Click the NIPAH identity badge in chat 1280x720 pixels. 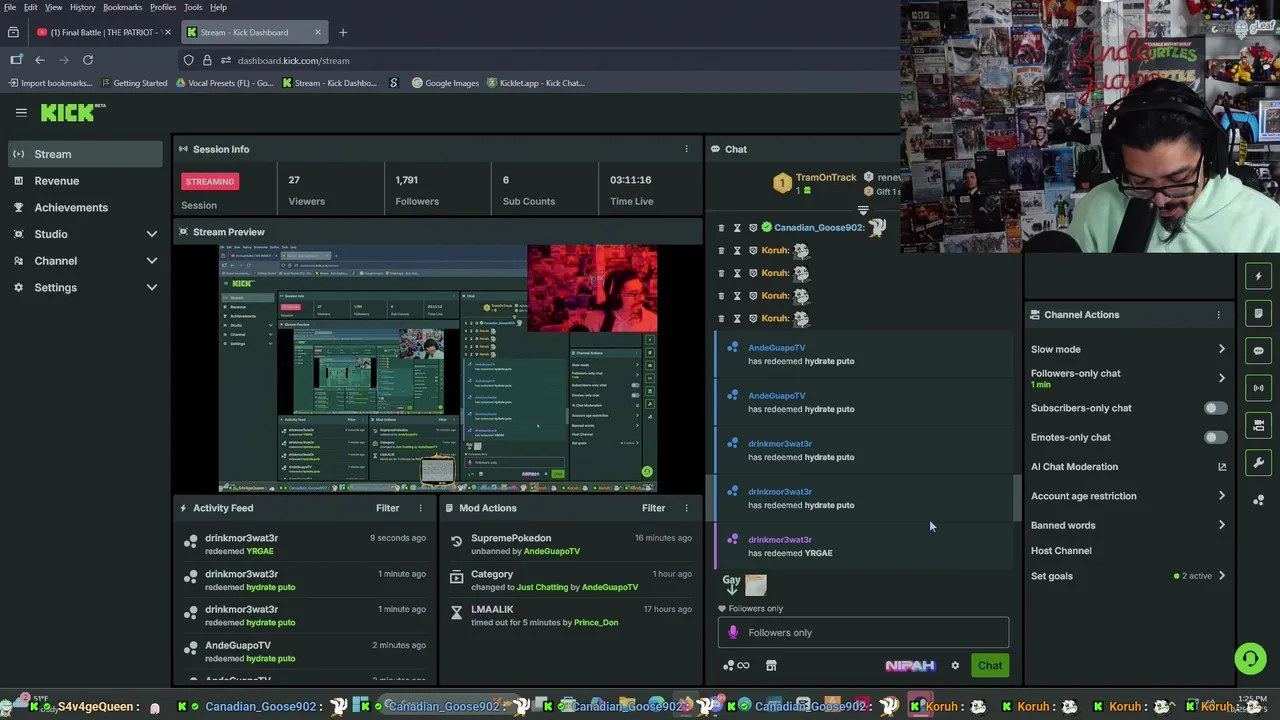tap(909, 666)
